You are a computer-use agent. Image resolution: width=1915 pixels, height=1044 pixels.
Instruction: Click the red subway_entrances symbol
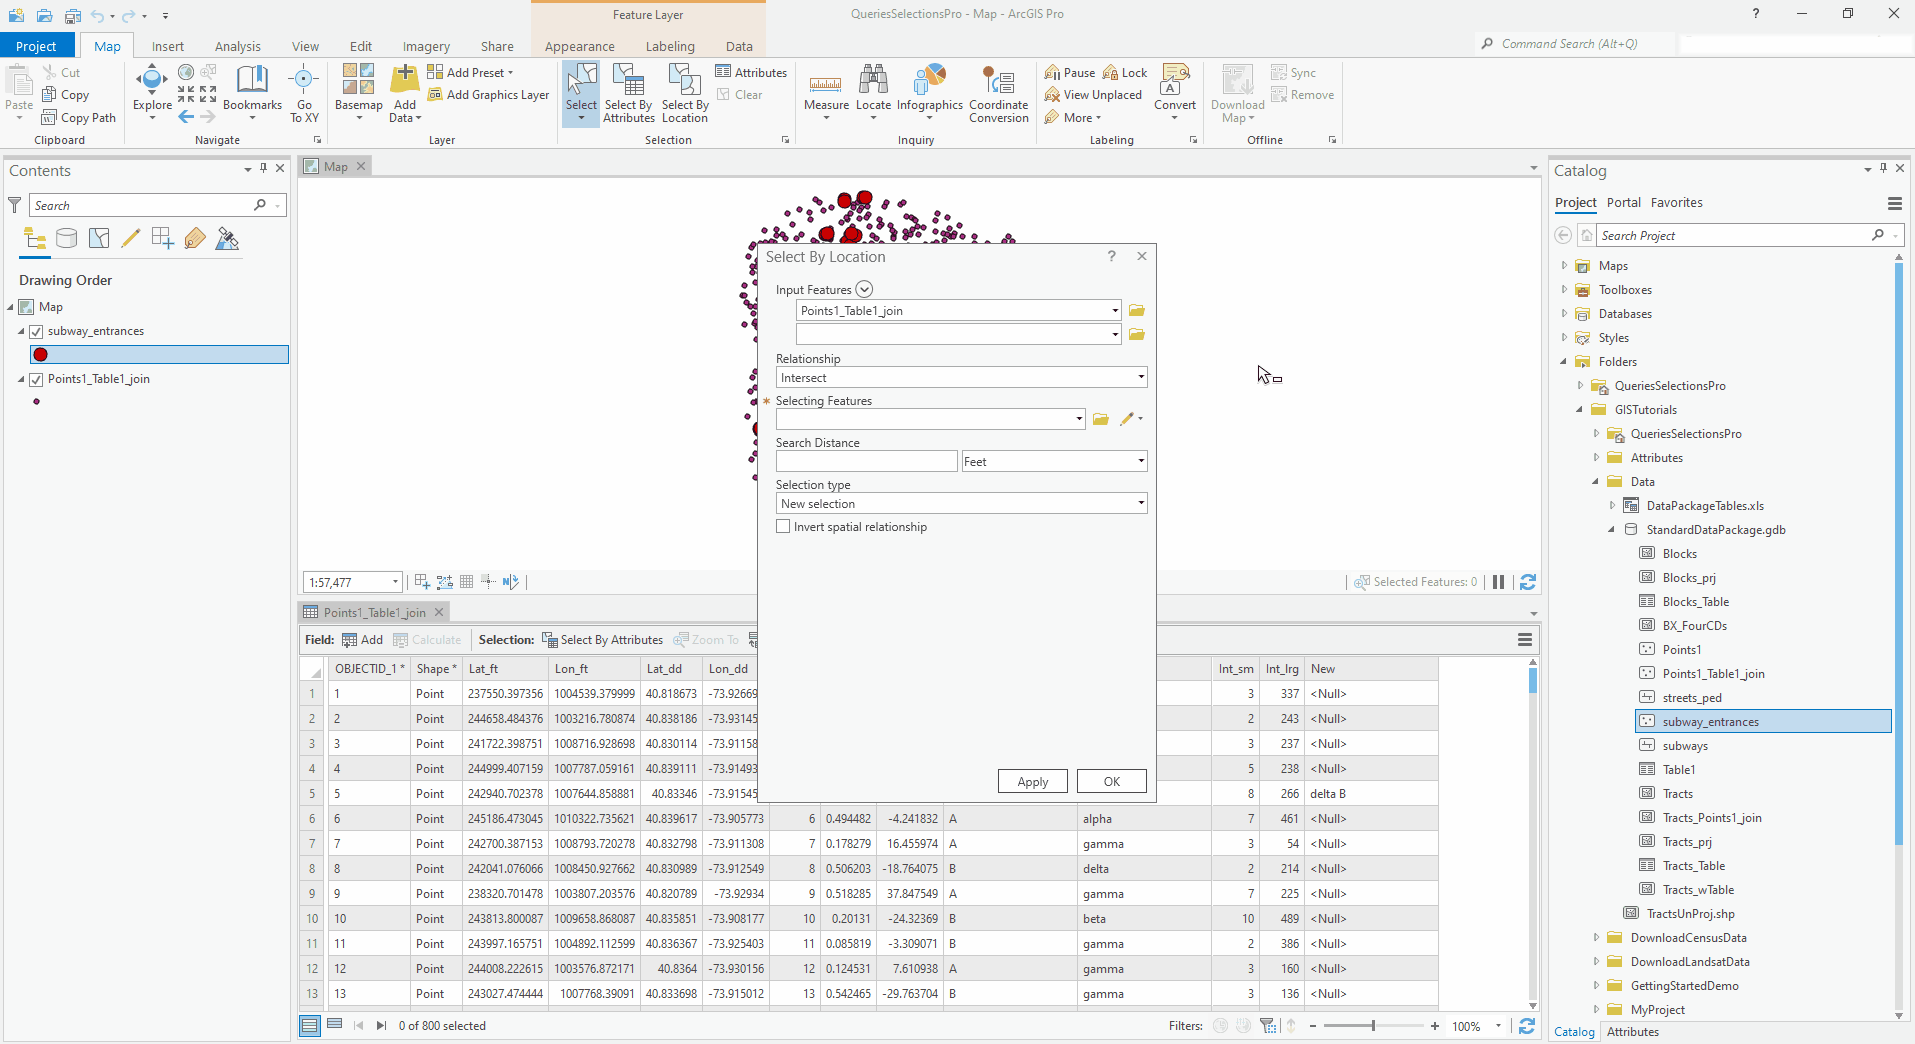tap(40, 355)
